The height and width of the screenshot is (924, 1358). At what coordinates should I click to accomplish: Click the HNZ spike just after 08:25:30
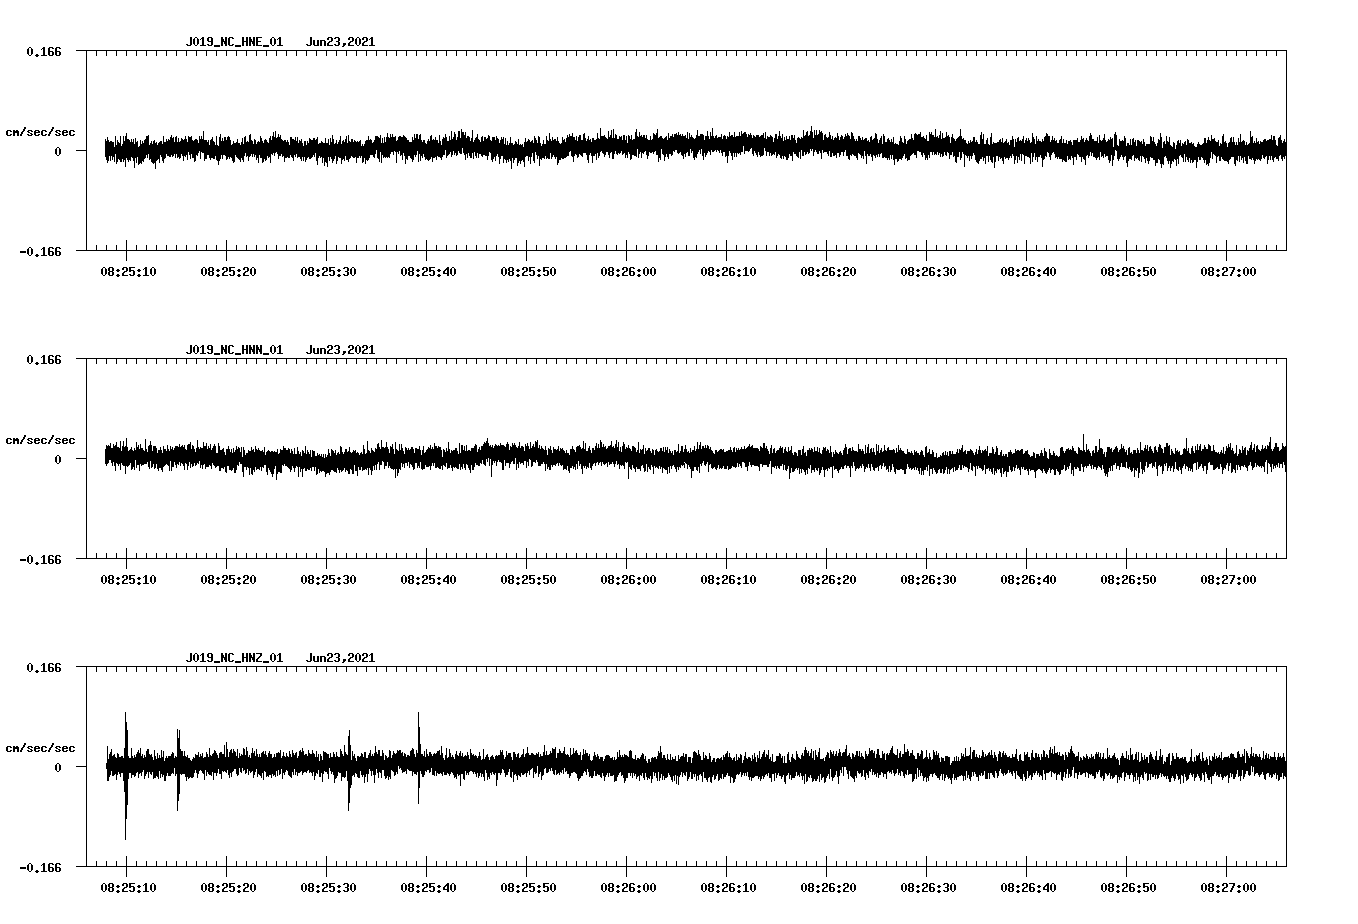[349, 770]
